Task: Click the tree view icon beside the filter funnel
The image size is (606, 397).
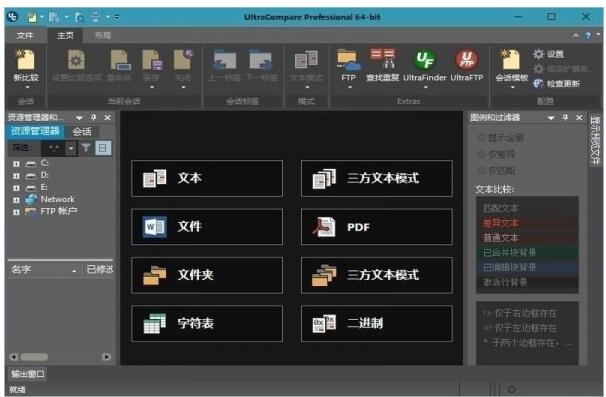Action: coord(103,148)
